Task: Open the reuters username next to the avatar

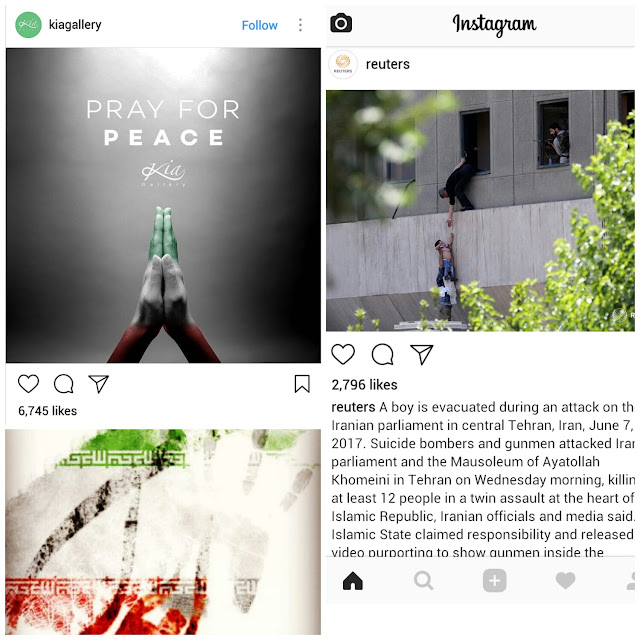Action: click(387, 64)
